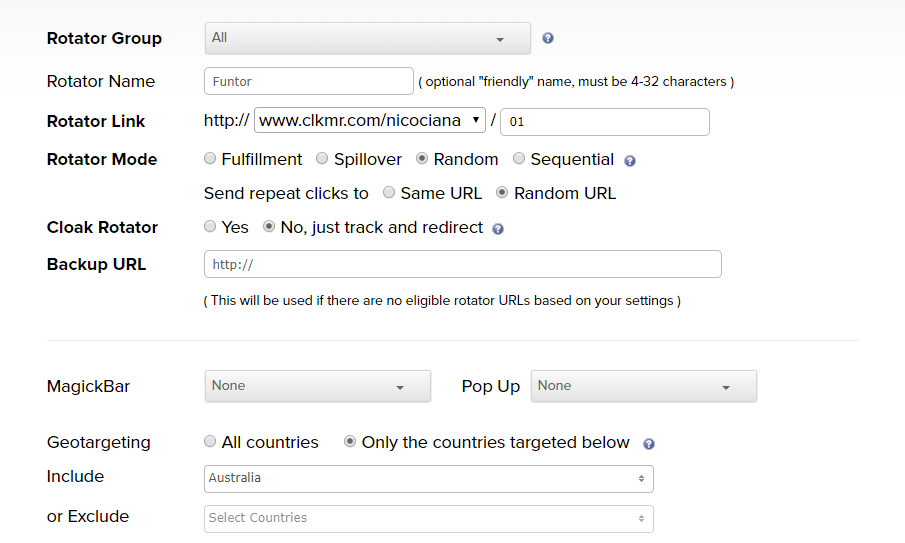This screenshot has height=543, width=905.
Task: Open the rotator link domain dropdown
Action: pyautogui.click(x=369, y=121)
